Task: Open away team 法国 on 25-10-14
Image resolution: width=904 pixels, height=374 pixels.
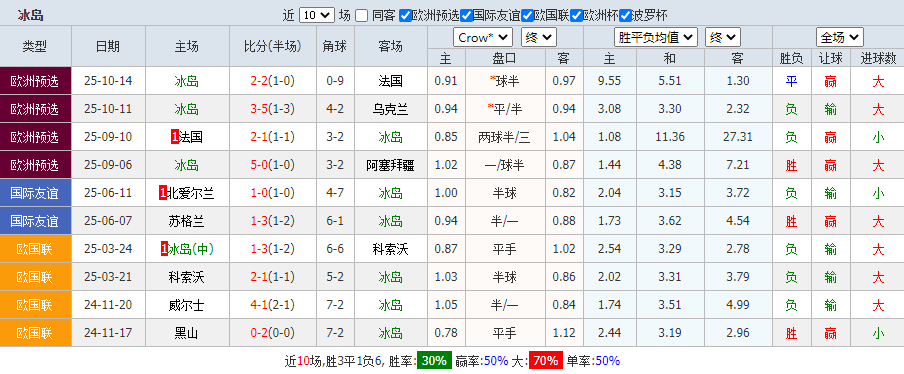Action: [x=391, y=81]
